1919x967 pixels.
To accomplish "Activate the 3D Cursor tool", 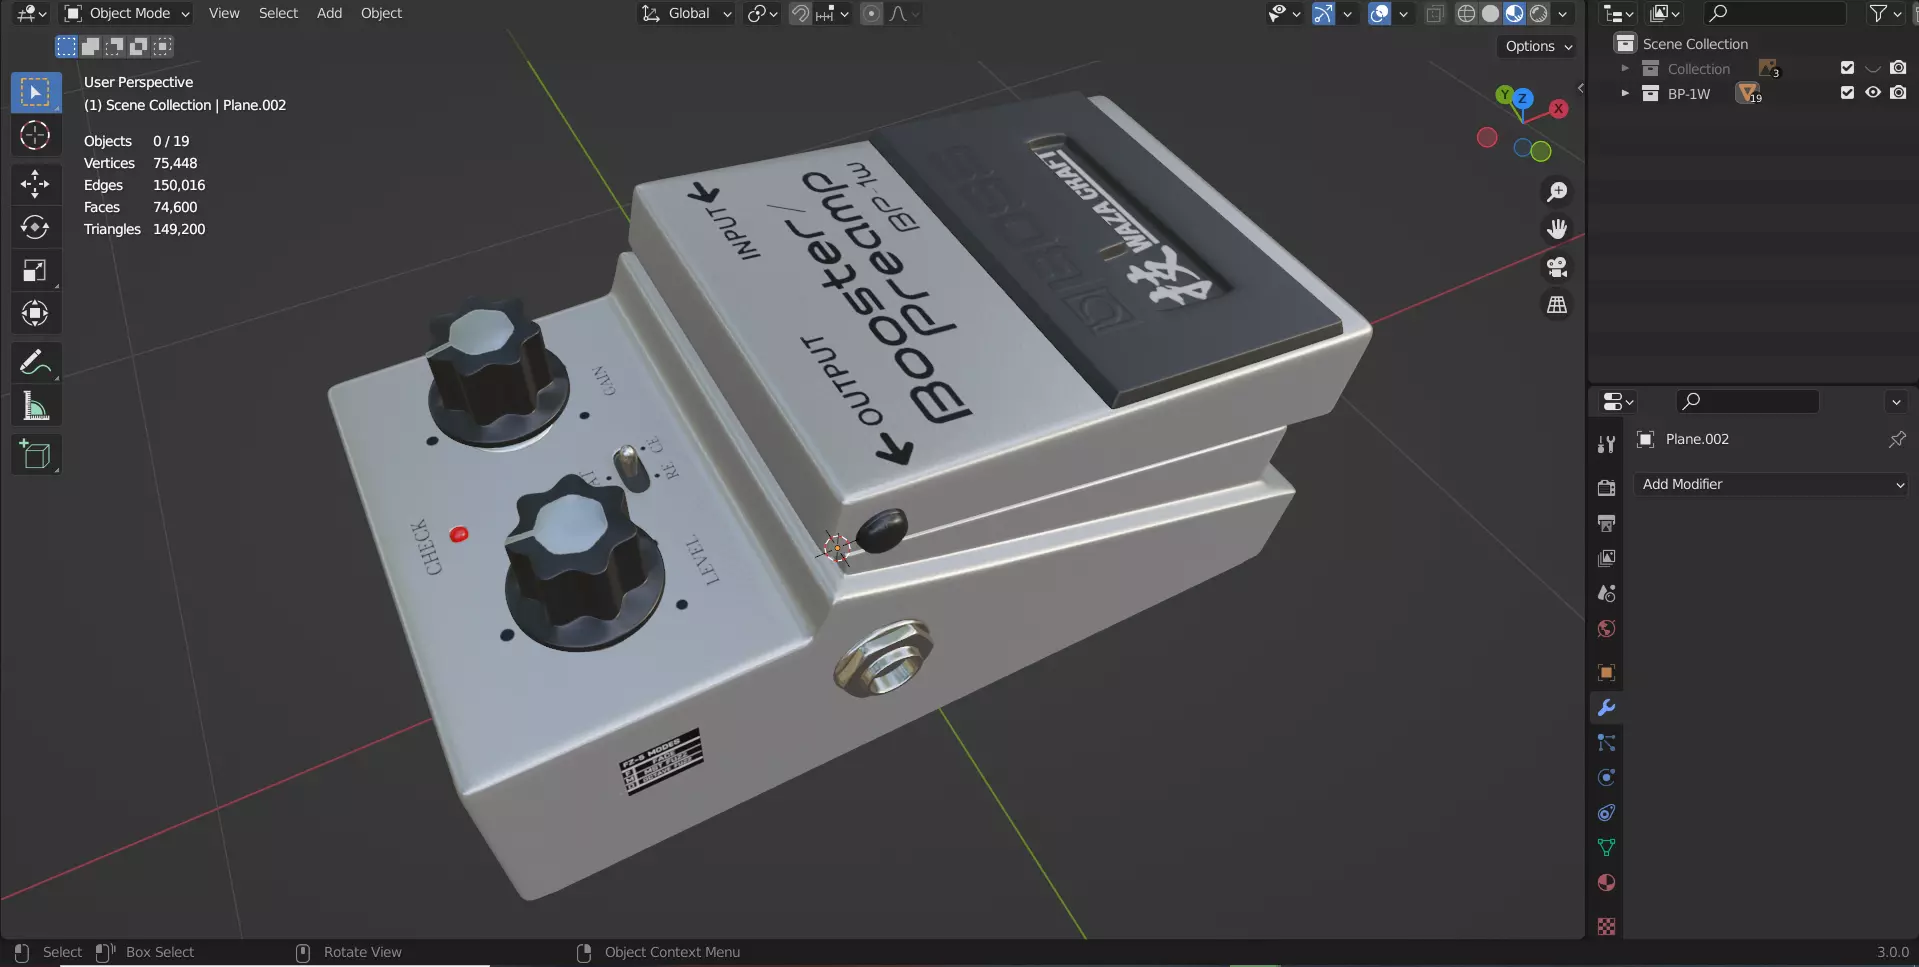I will tap(35, 135).
